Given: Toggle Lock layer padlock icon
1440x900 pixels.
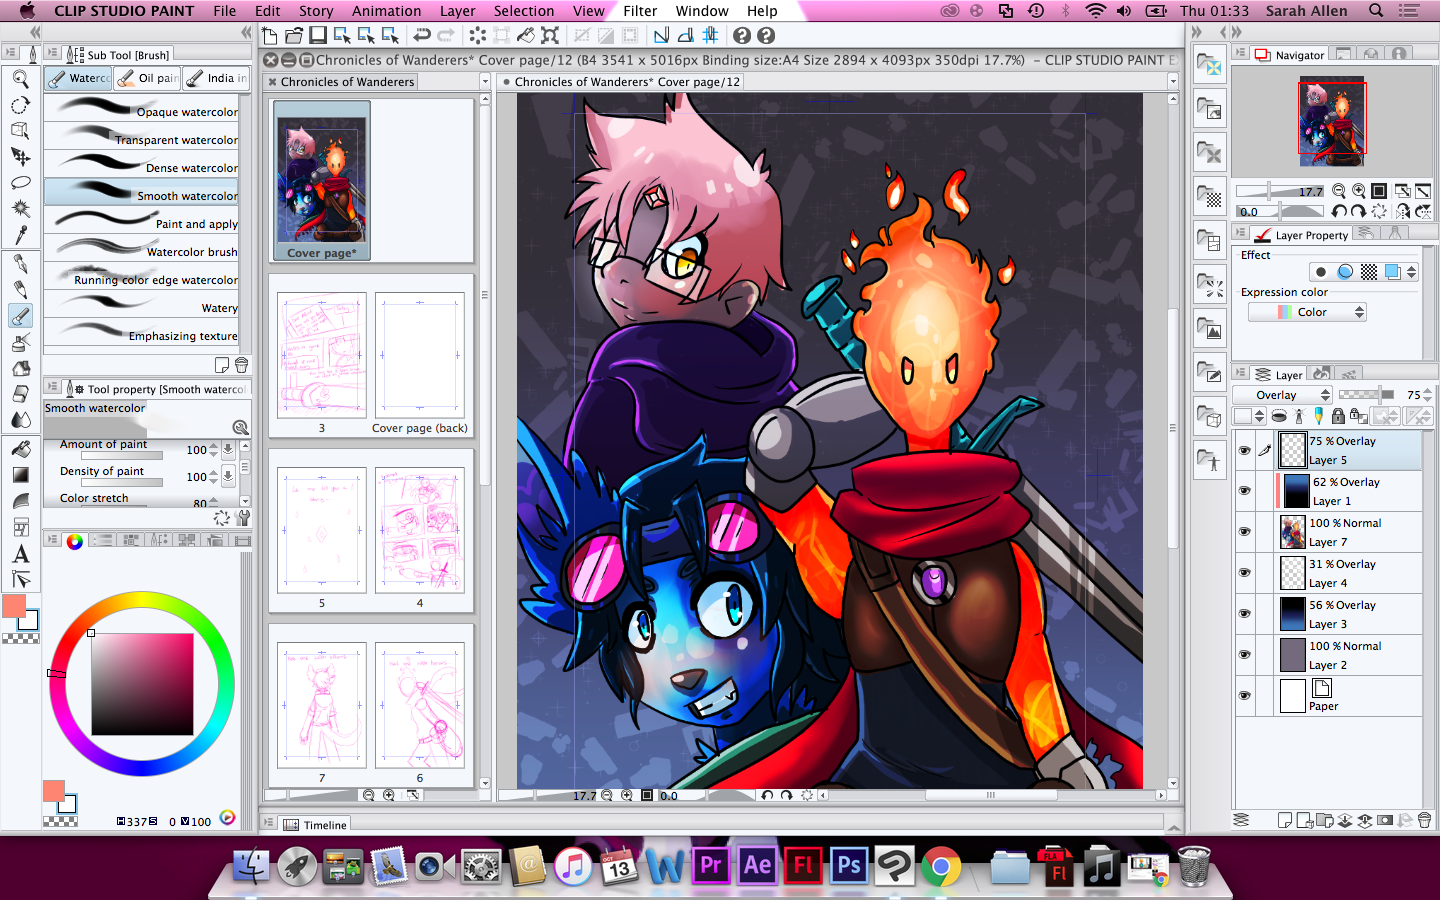Looking at the screenshot, I should (x=1338, y=415).
